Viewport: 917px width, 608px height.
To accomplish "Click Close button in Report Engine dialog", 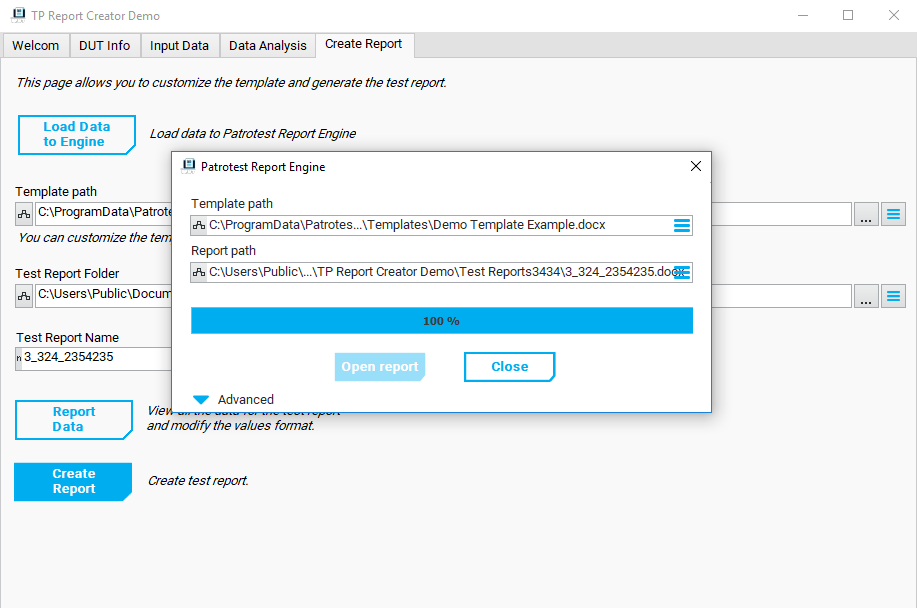I will coord(509,367).
